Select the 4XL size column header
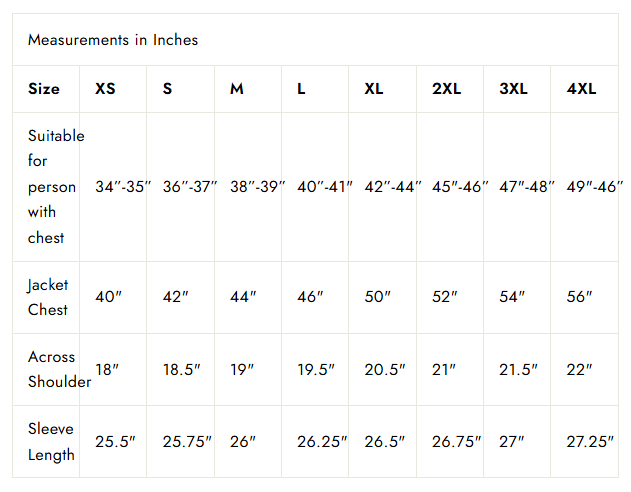 [581, 89]
